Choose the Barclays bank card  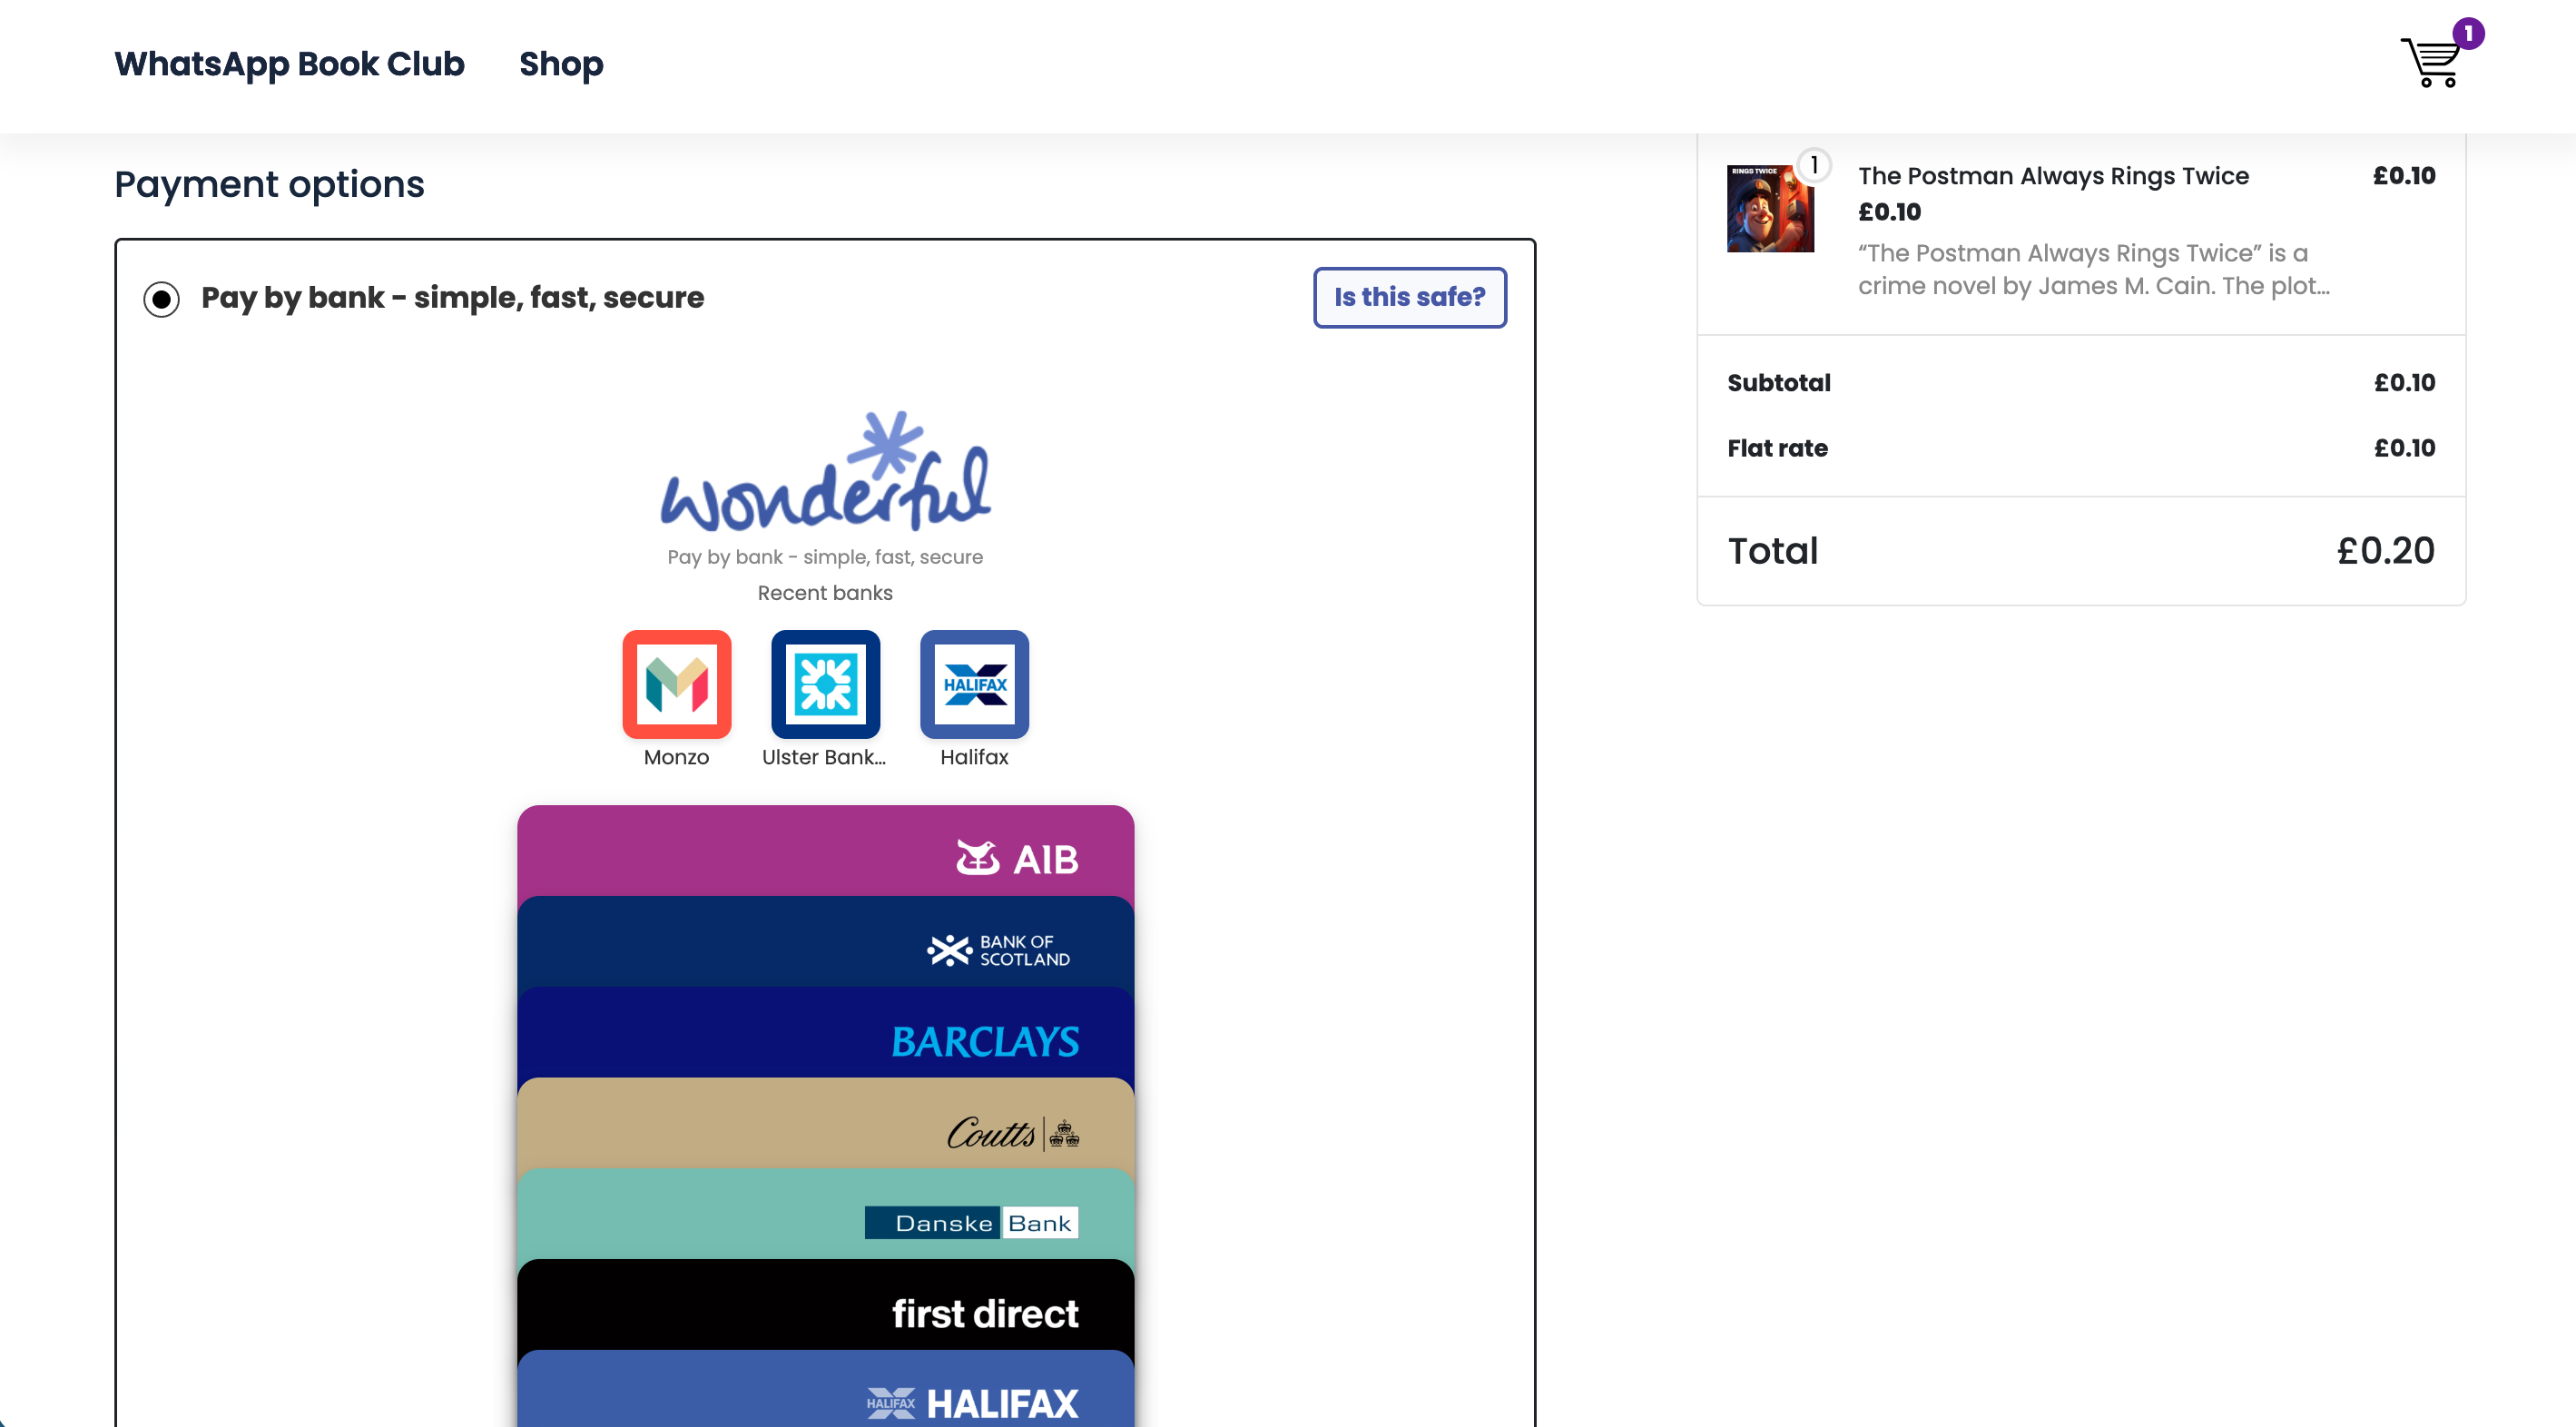click(825, 1036)
